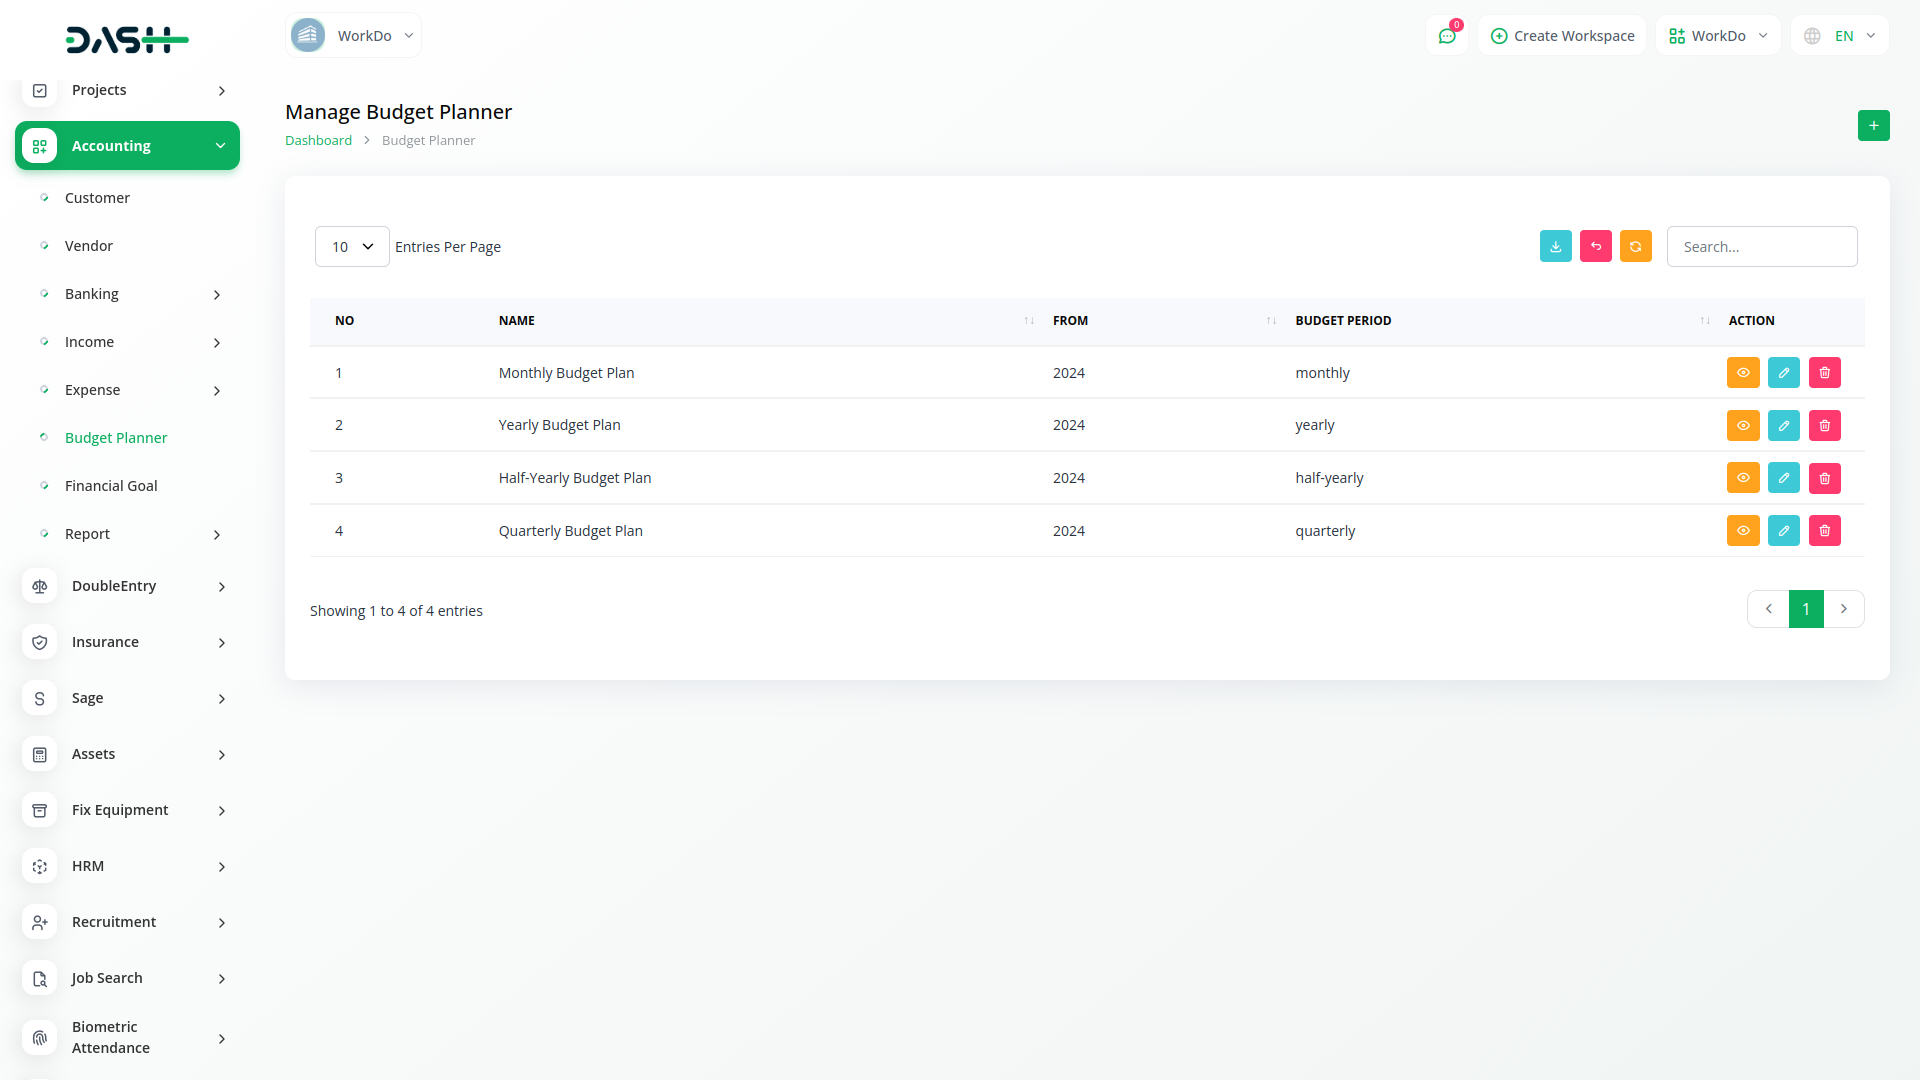Sort table by Budget Period column

click(x=1343, y=321)
